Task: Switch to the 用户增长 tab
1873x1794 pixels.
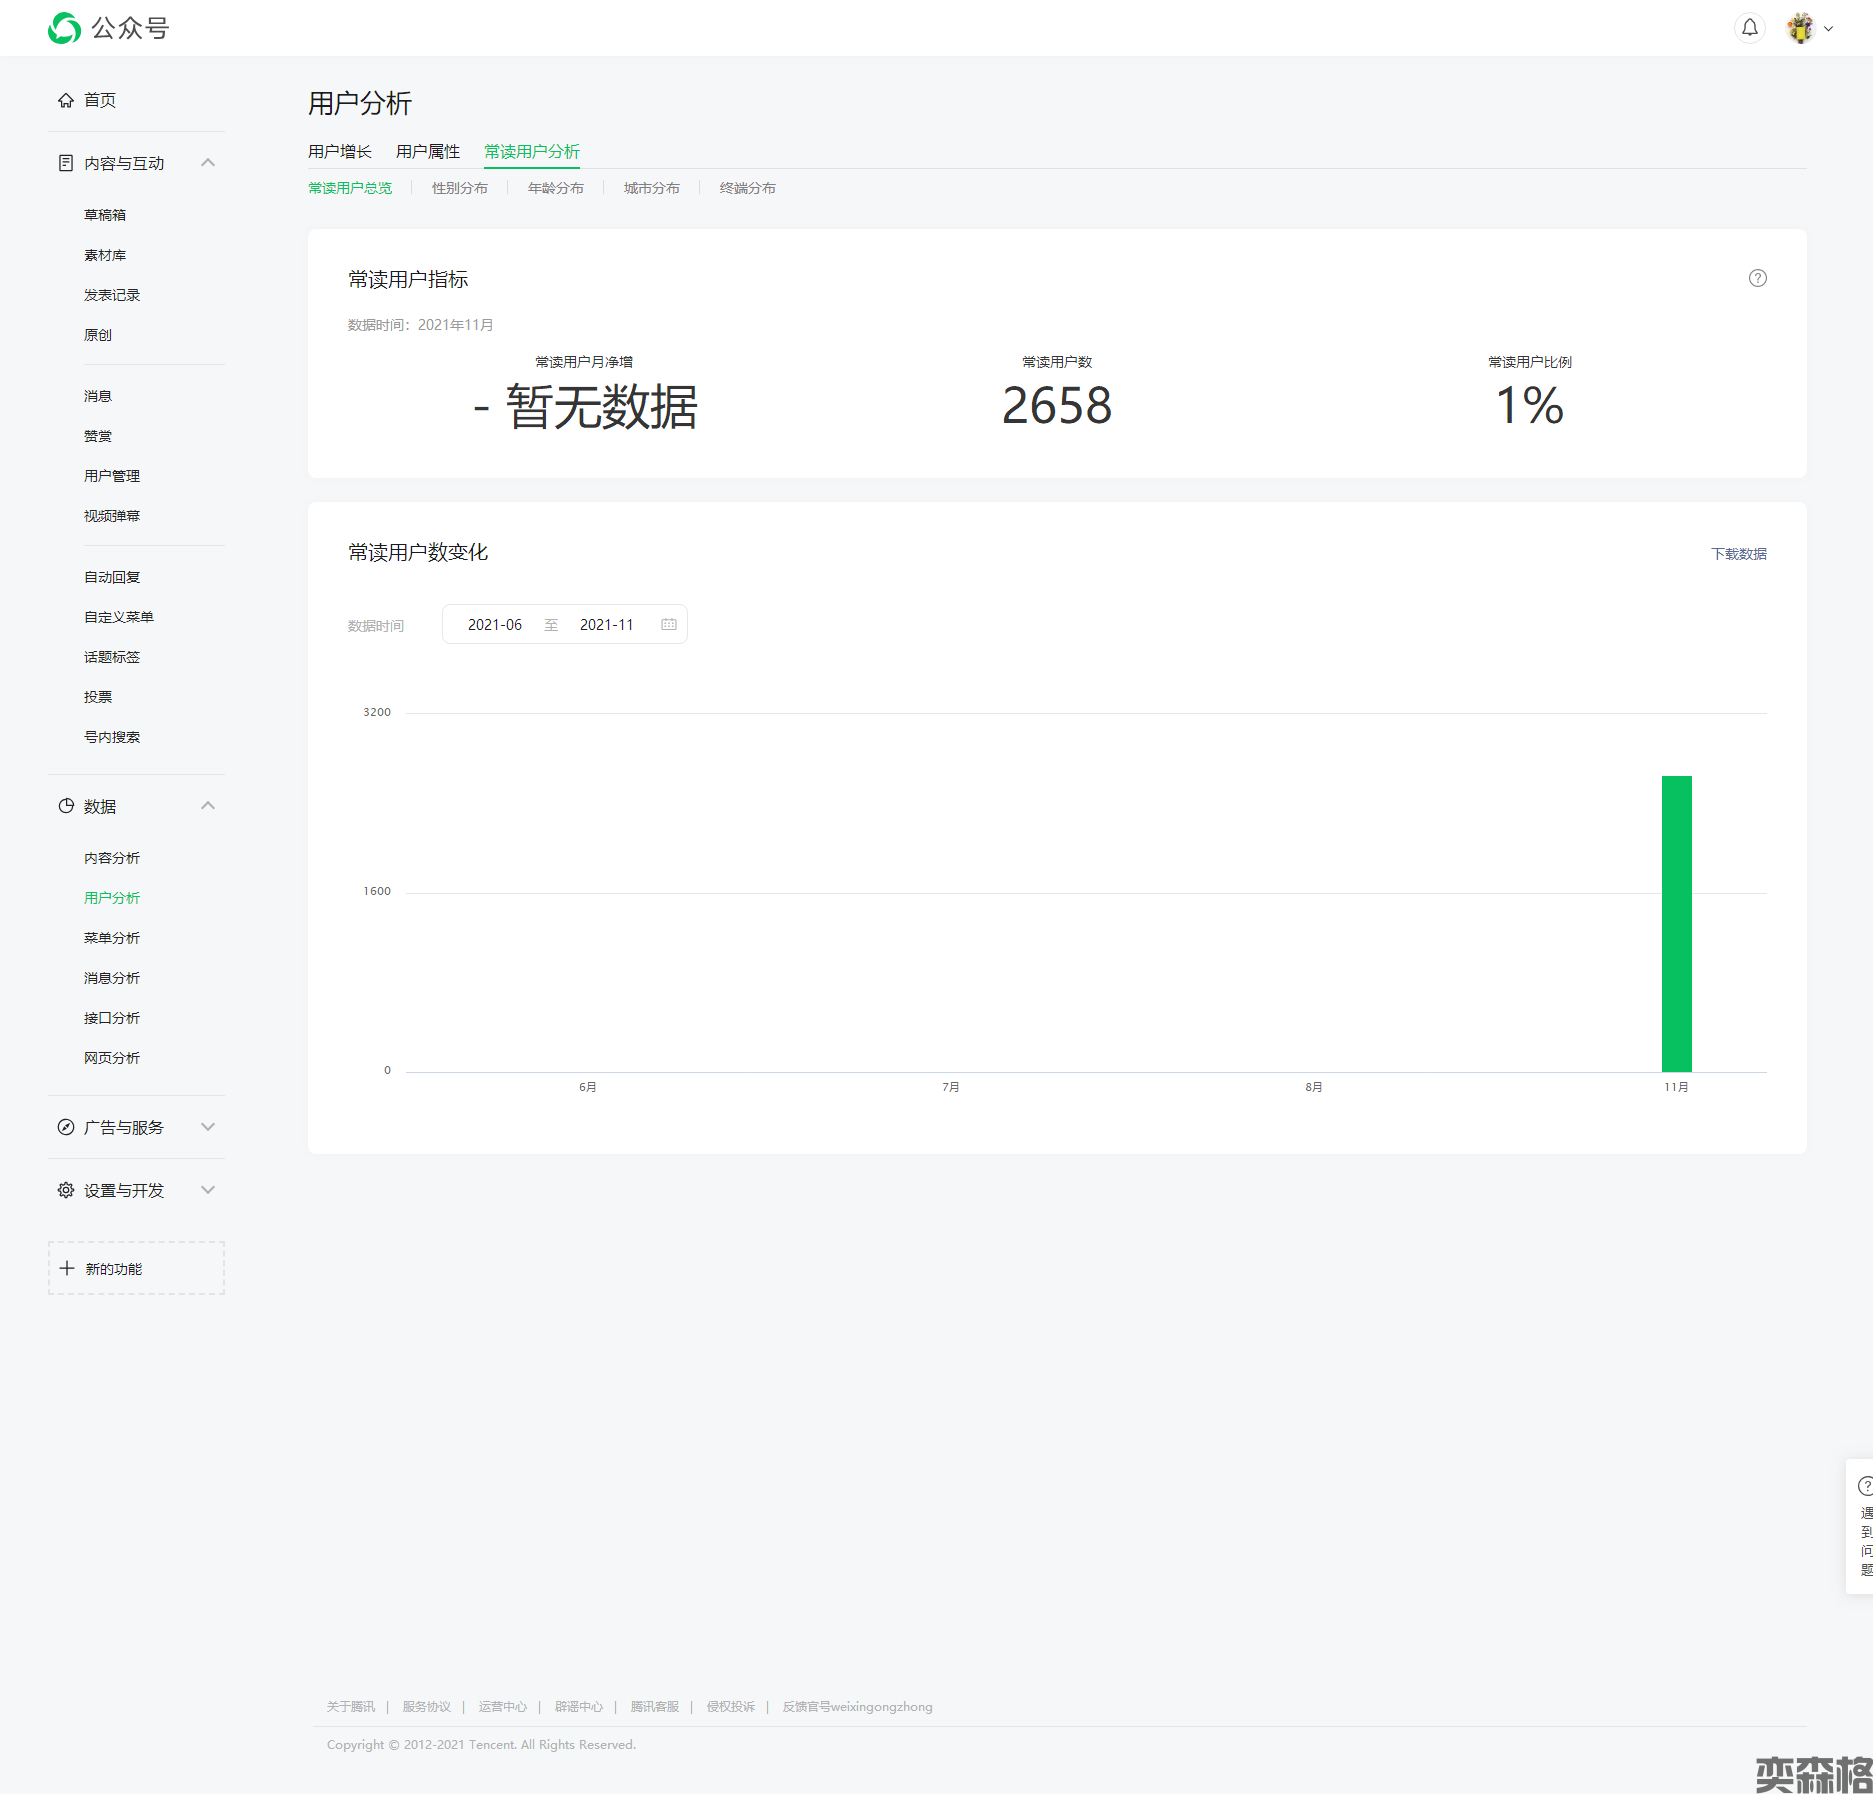Action: (x=340, y=152)
